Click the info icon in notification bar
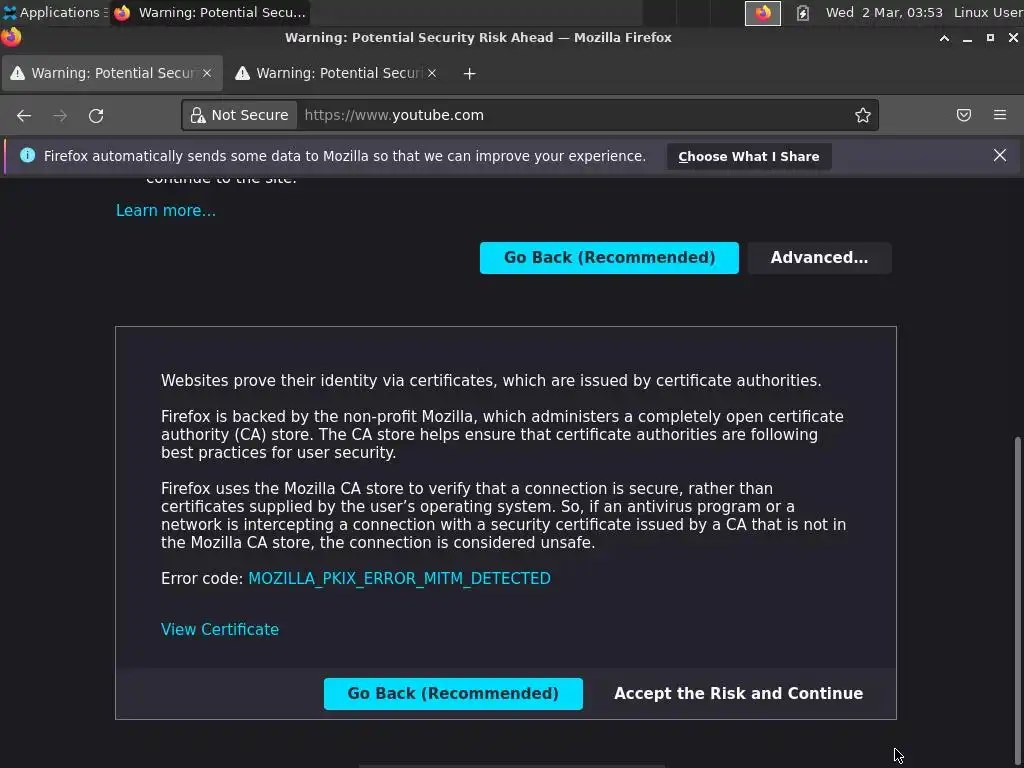 click(27, 155)
